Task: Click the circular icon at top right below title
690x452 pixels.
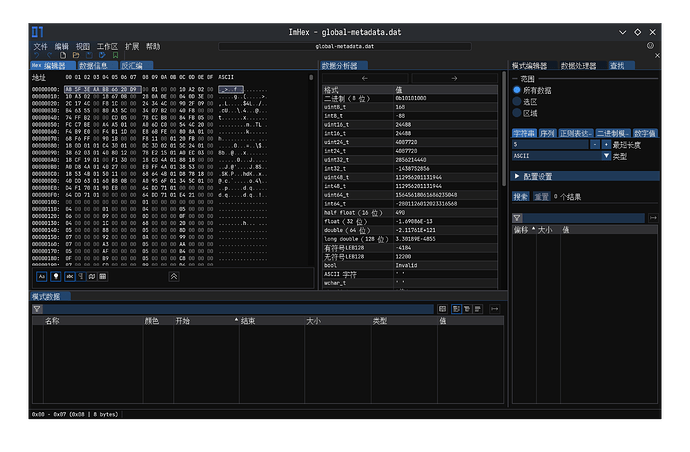Action: click(x=650, y=46)
